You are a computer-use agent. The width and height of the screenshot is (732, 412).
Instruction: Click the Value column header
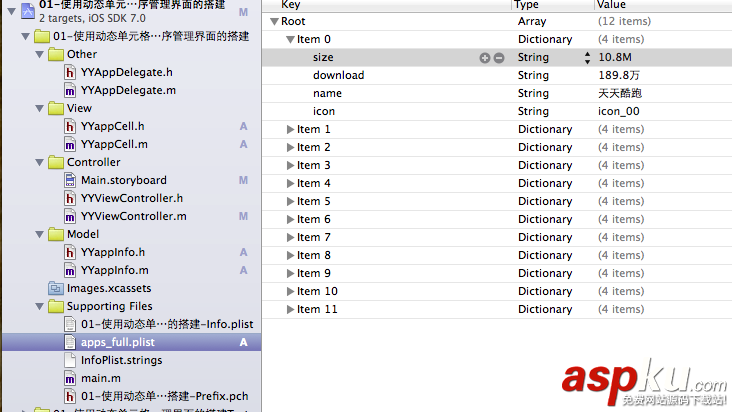tap(611, 5)
